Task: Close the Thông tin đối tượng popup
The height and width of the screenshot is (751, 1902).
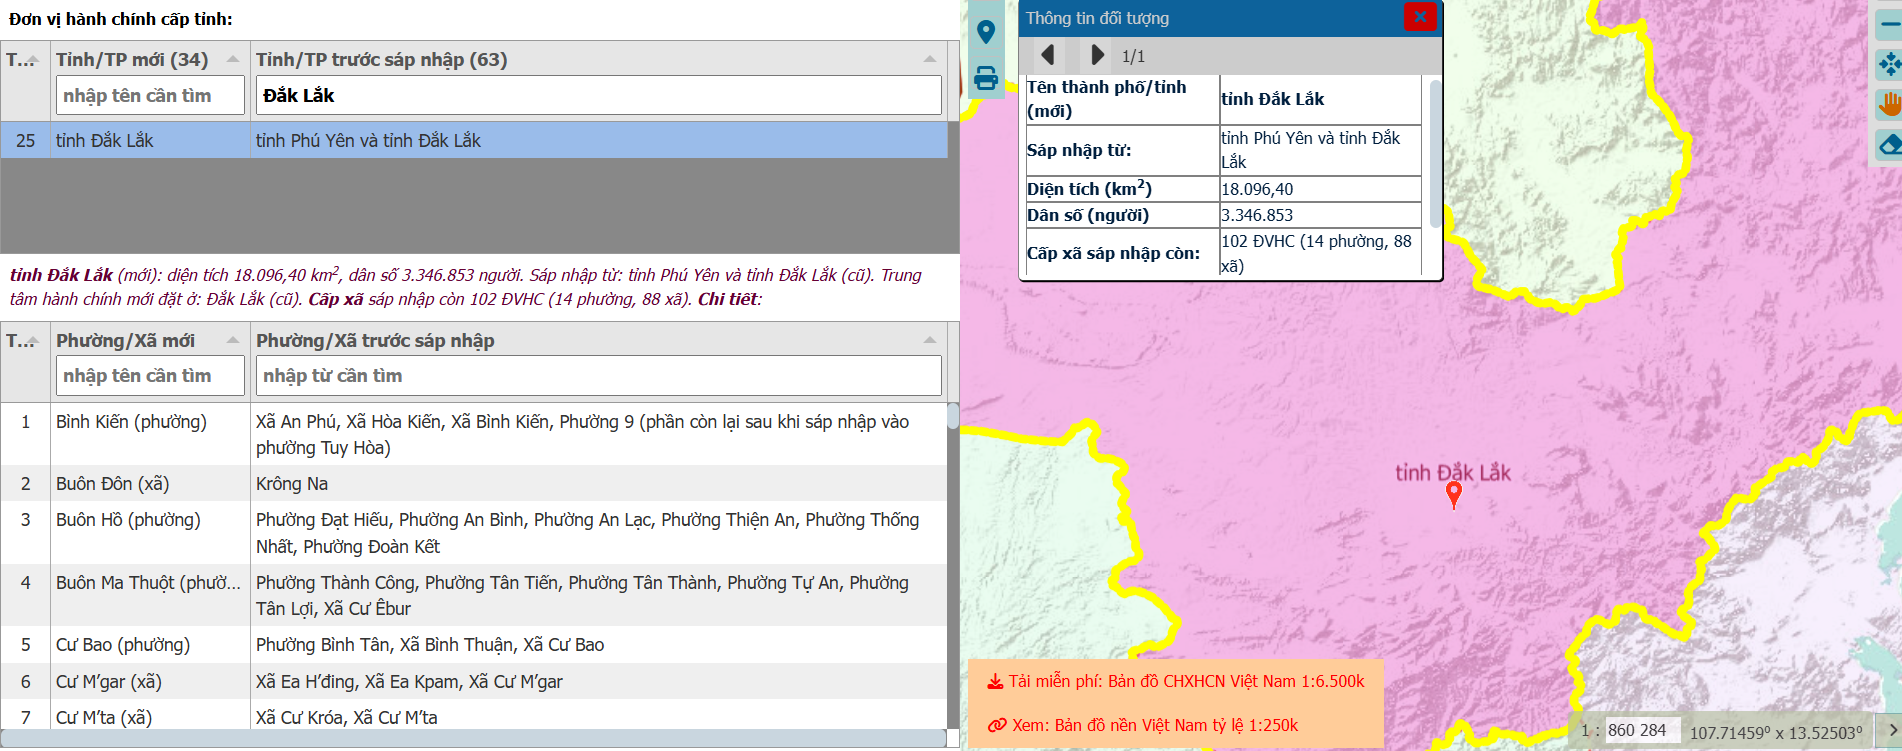Action: click(x=1420, y=17)
